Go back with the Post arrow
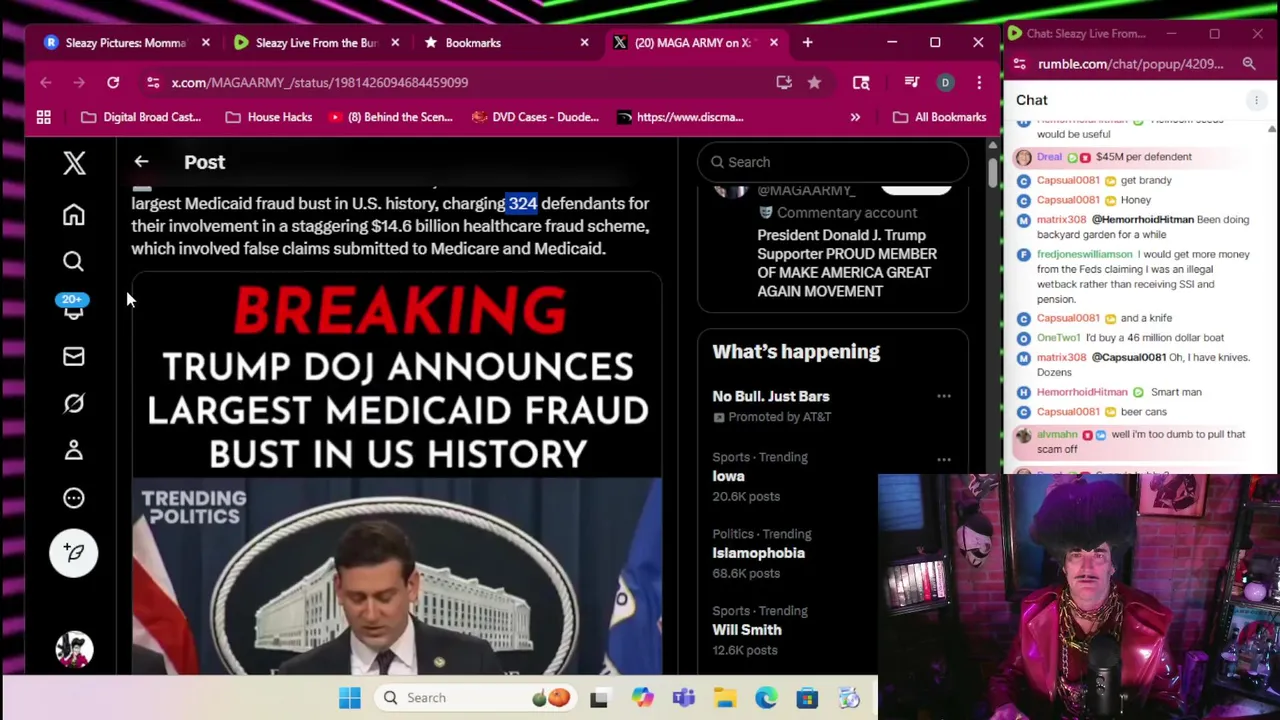Screen dimensions: 1280x720 (x=141, y=162)
